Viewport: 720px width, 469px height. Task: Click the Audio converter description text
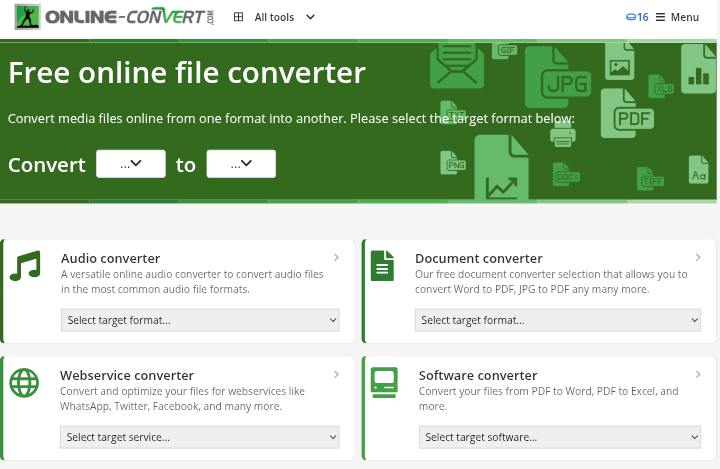pos(192,282)
